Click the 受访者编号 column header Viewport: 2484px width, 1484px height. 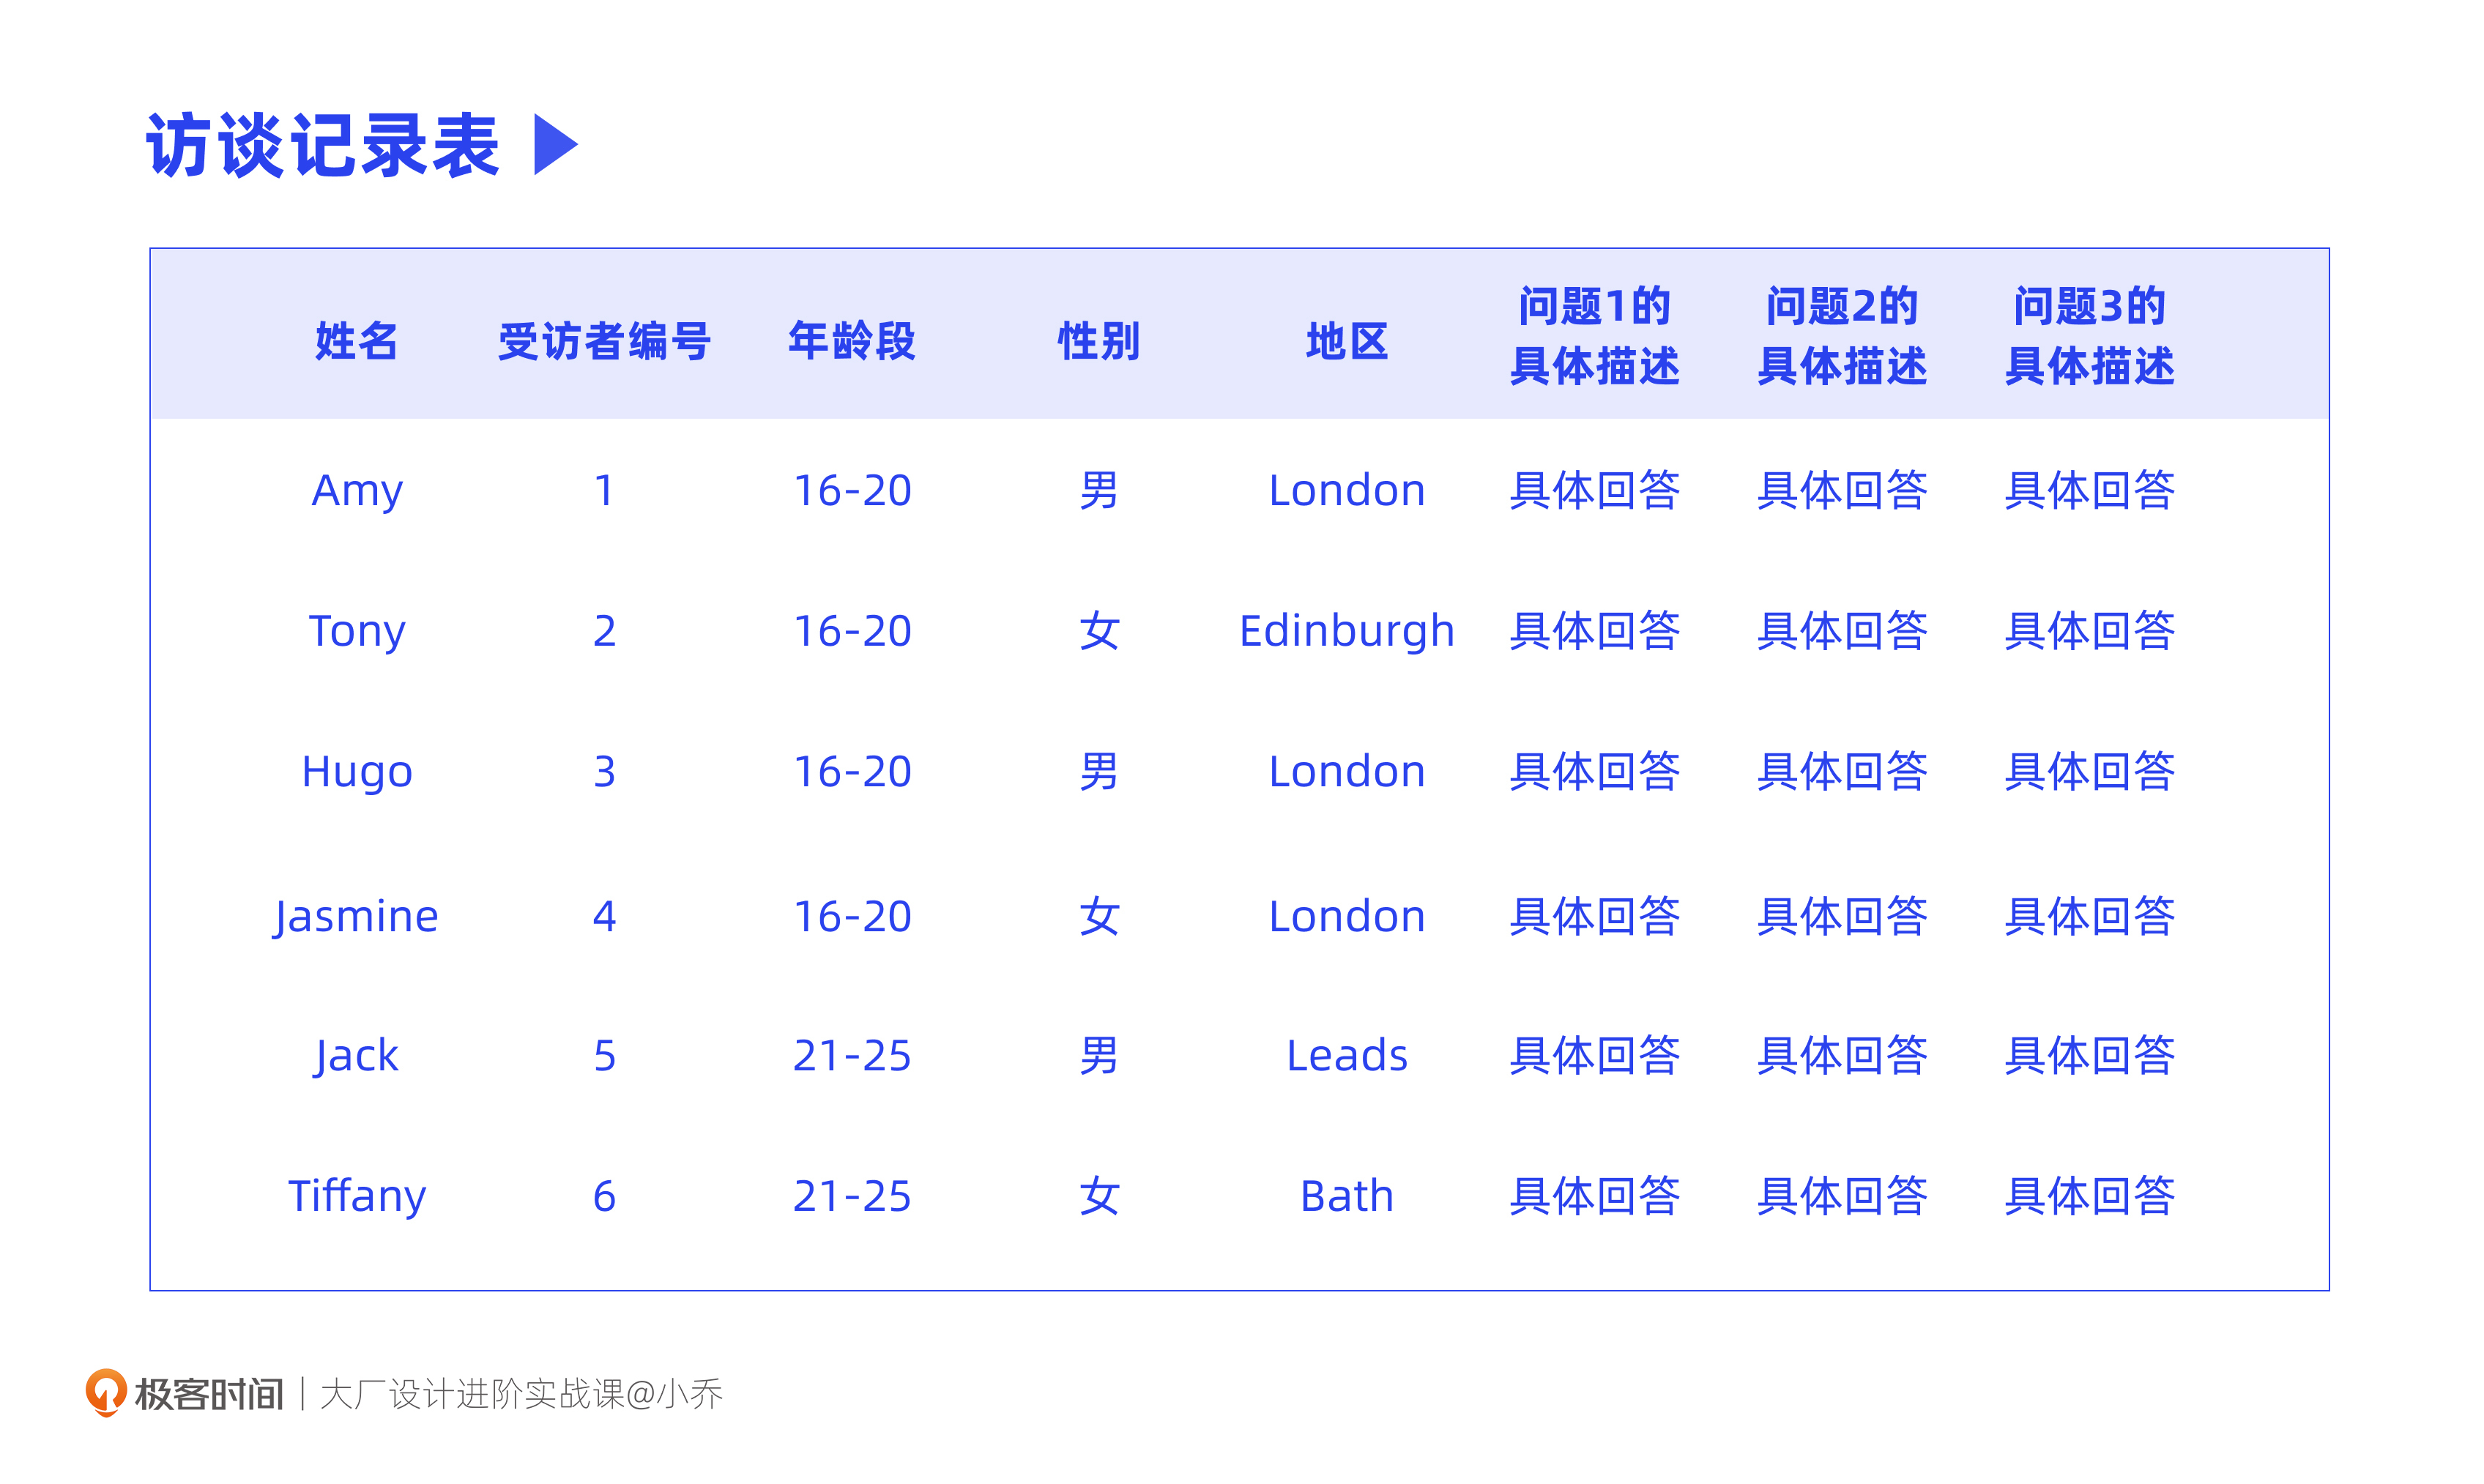coord(604,341)
